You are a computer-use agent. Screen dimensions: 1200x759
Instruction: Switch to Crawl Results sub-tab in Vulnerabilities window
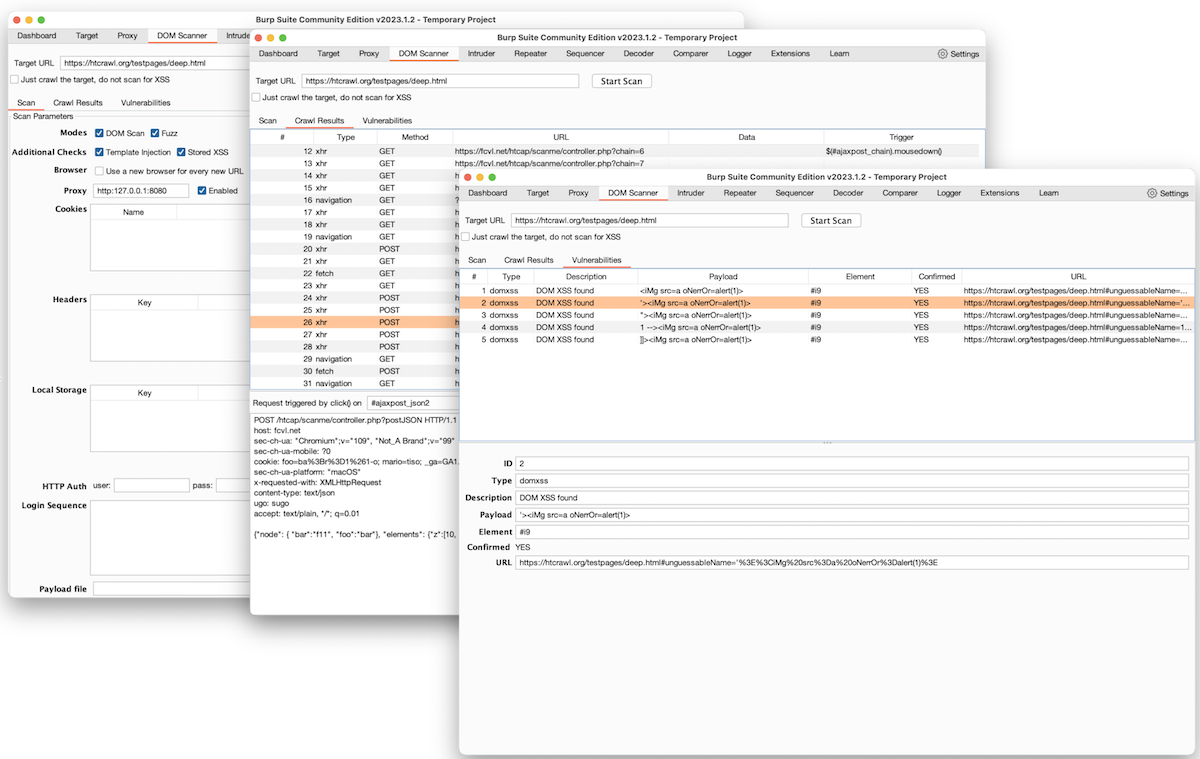pyautogui.click(x=529, y=260)
